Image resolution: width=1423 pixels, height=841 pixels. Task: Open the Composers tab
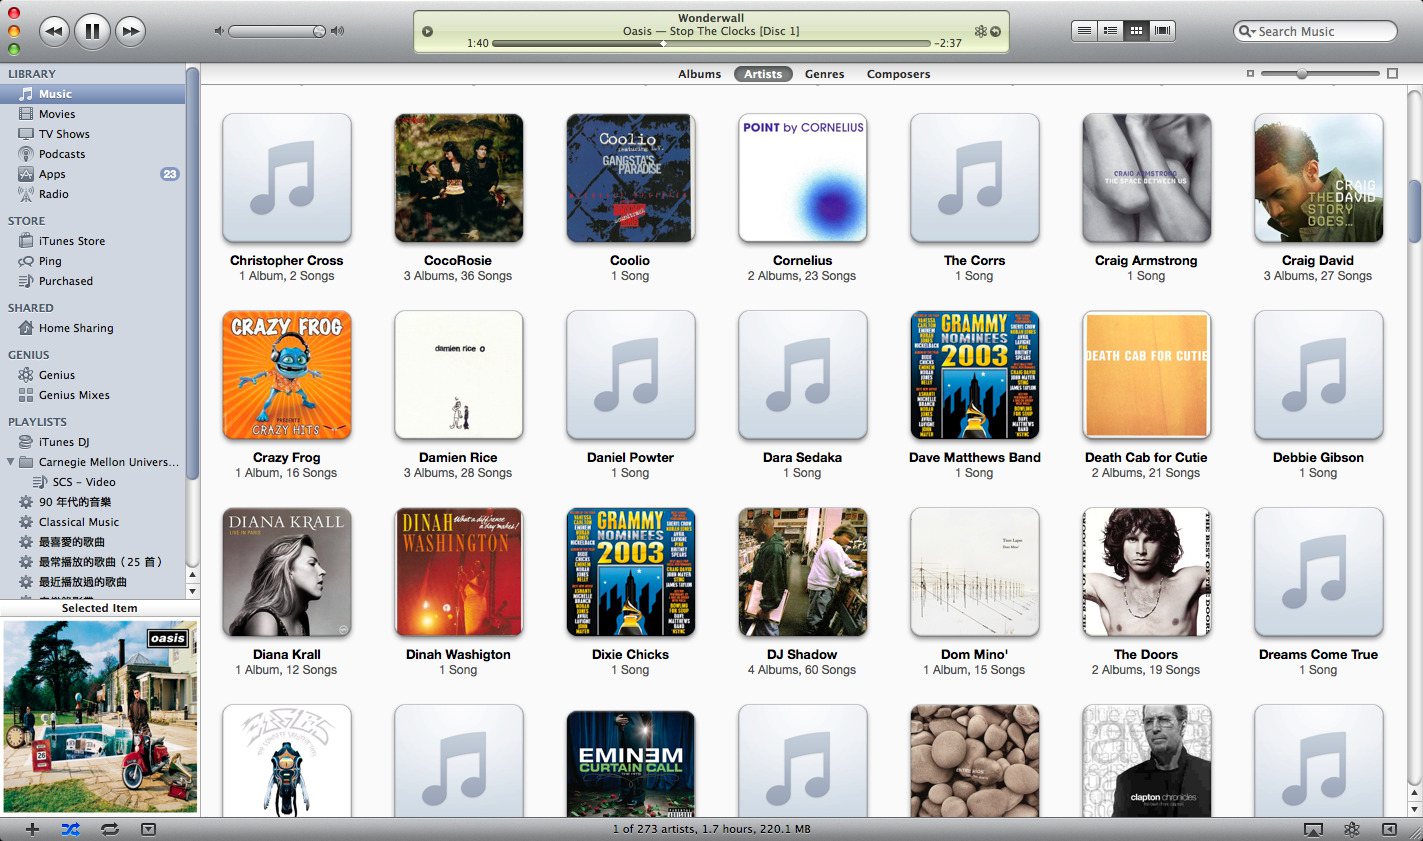(898, 74)
